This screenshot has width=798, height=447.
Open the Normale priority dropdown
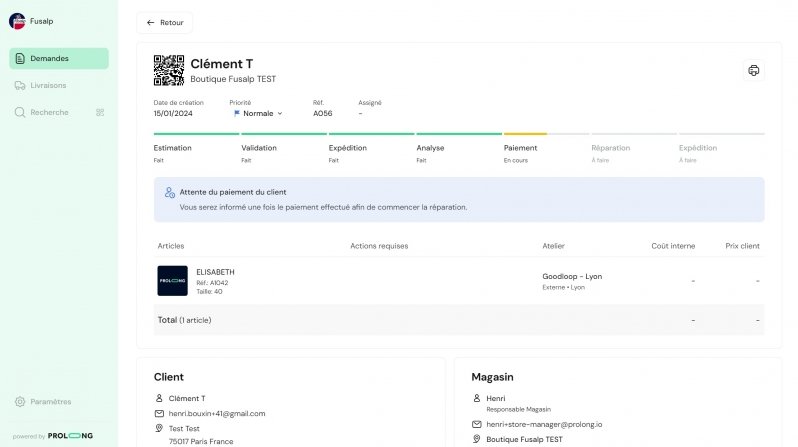click(x=258, y=113)
